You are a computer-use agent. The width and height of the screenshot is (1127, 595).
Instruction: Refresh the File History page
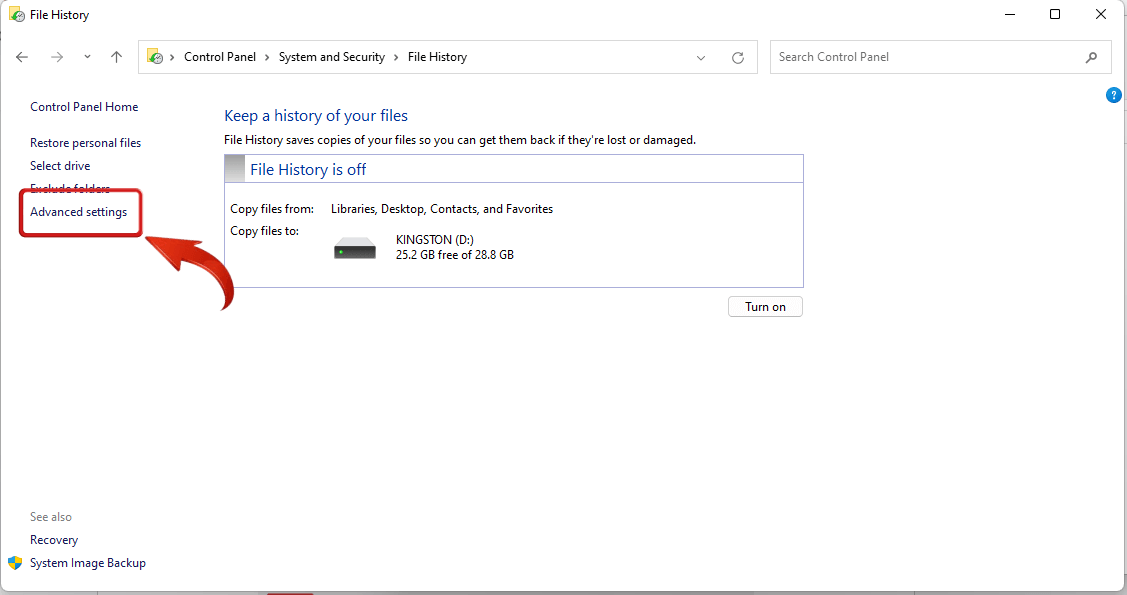738,57
